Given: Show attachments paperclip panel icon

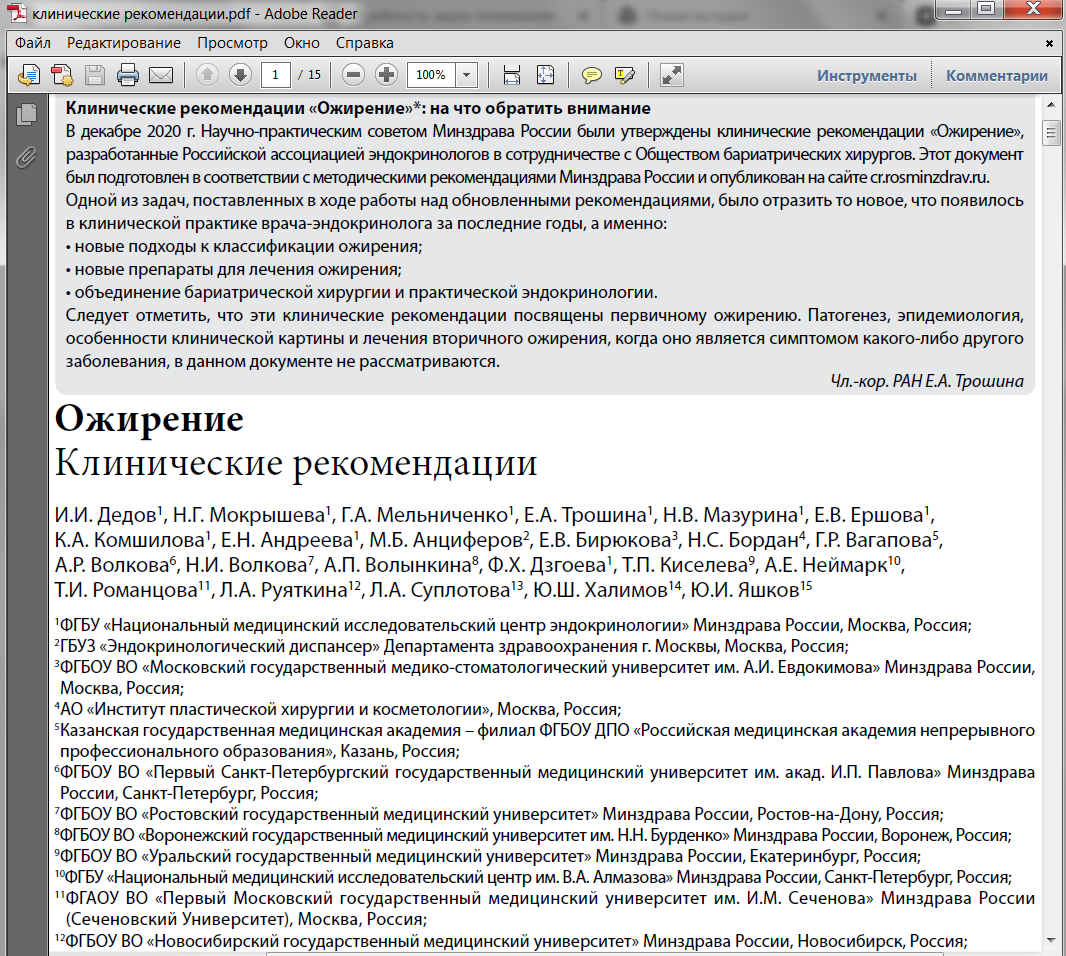Looking at the screenshot, I should pyautogui.click(x=27, y=158).
